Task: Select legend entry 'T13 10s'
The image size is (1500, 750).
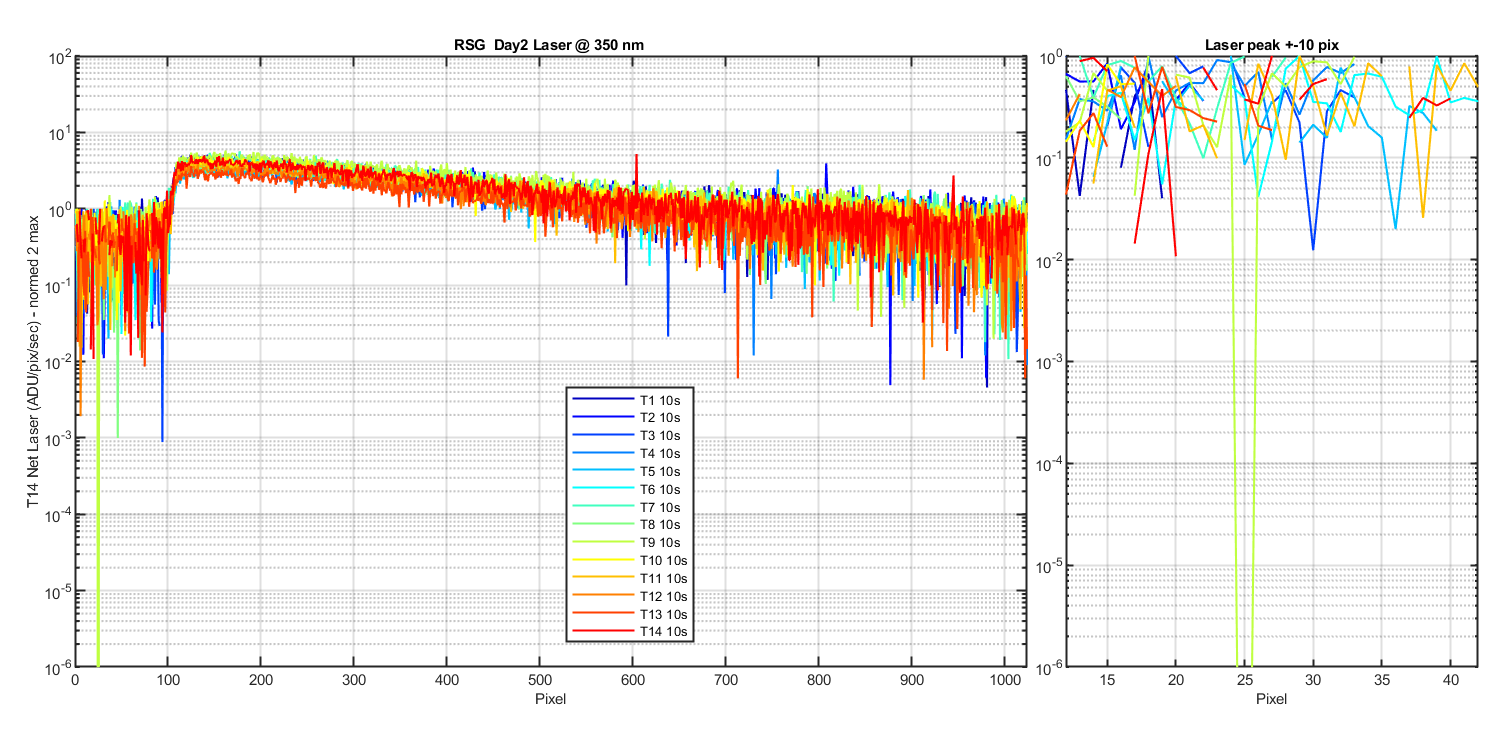Action: coord(632,614)
